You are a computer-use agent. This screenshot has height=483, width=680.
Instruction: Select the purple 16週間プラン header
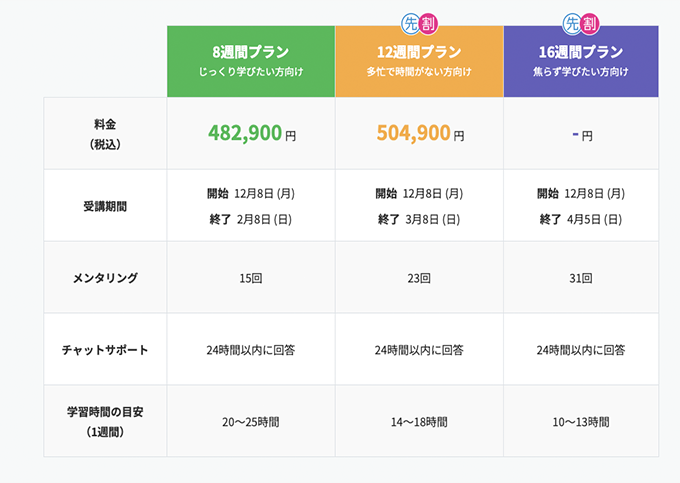[x=581, y=62]
